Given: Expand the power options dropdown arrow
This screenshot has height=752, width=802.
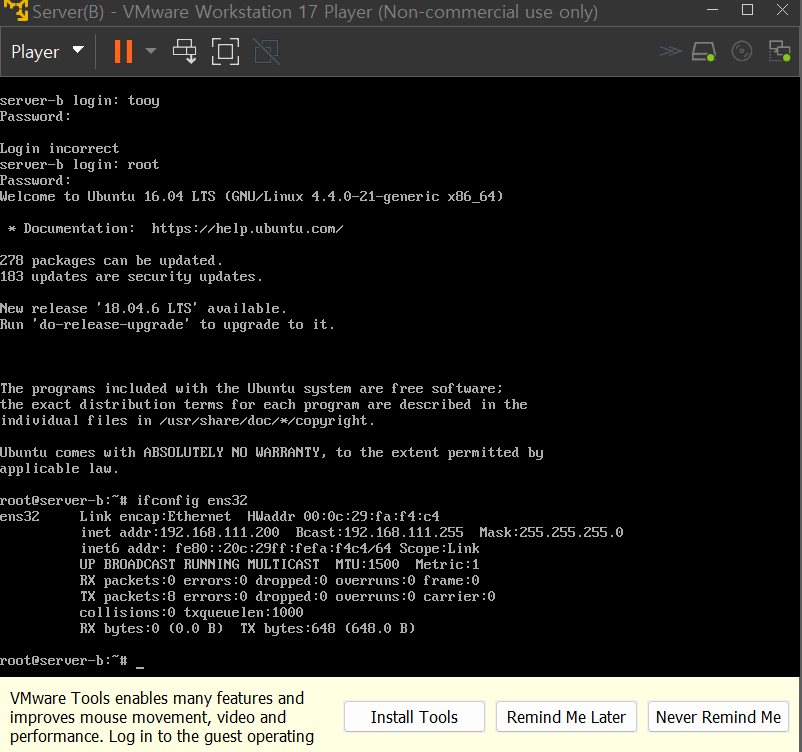Looking at the screenshot, I should click(x=150, y=51).
